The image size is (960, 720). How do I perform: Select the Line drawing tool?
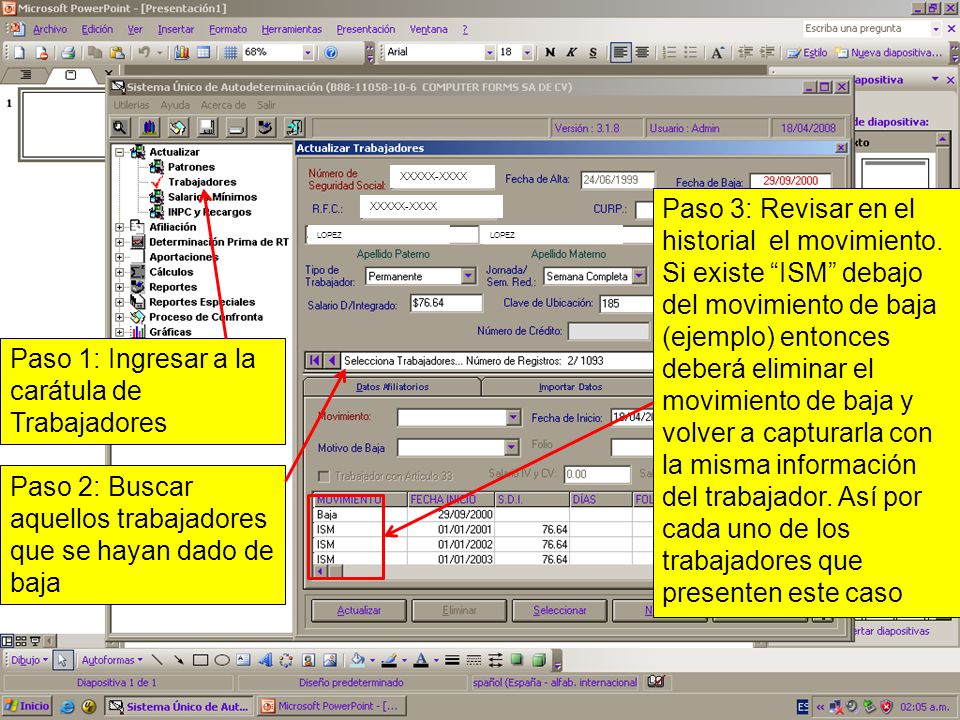tap(157, 660)
